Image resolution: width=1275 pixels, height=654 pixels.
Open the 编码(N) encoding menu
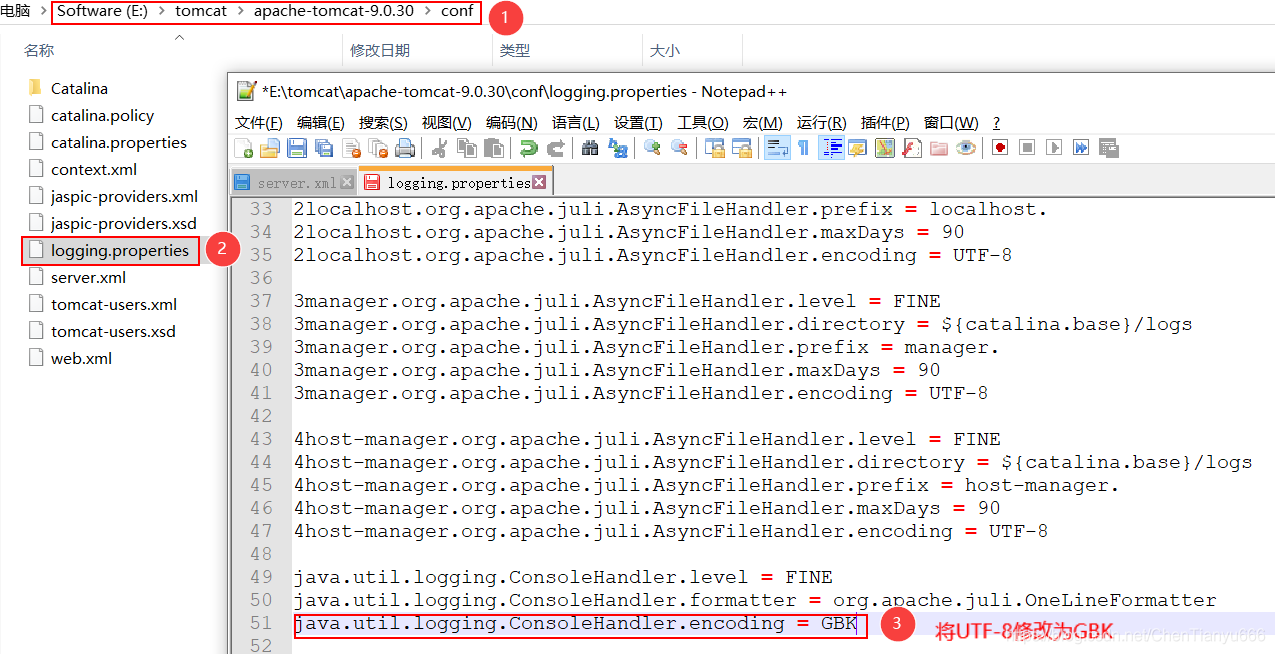[x=511, y=122]
